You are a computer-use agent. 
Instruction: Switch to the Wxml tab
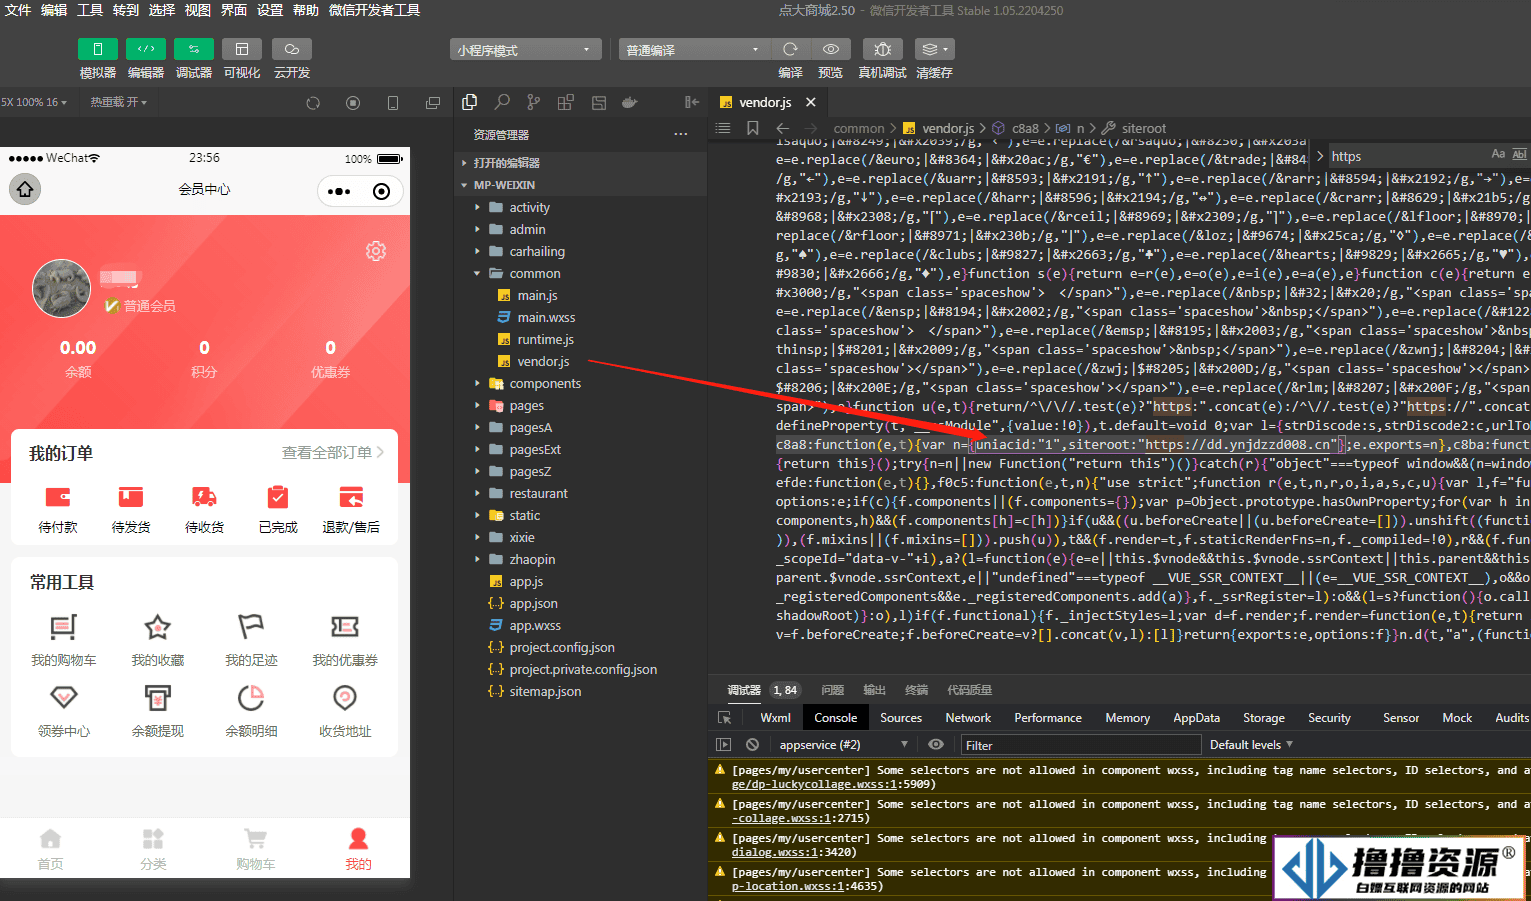775,718
